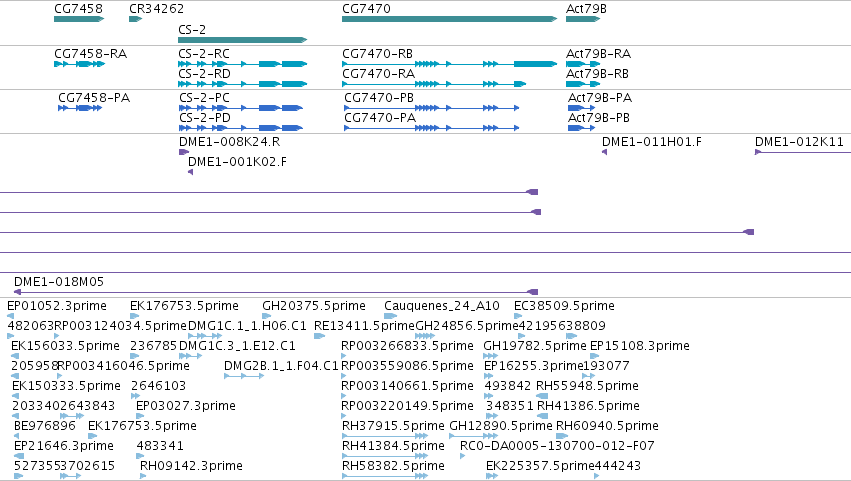Viewport: 851px width, 481px height.
Task: Click the Act79B-RA transcript glyph
Action: [x=583, y=64]
